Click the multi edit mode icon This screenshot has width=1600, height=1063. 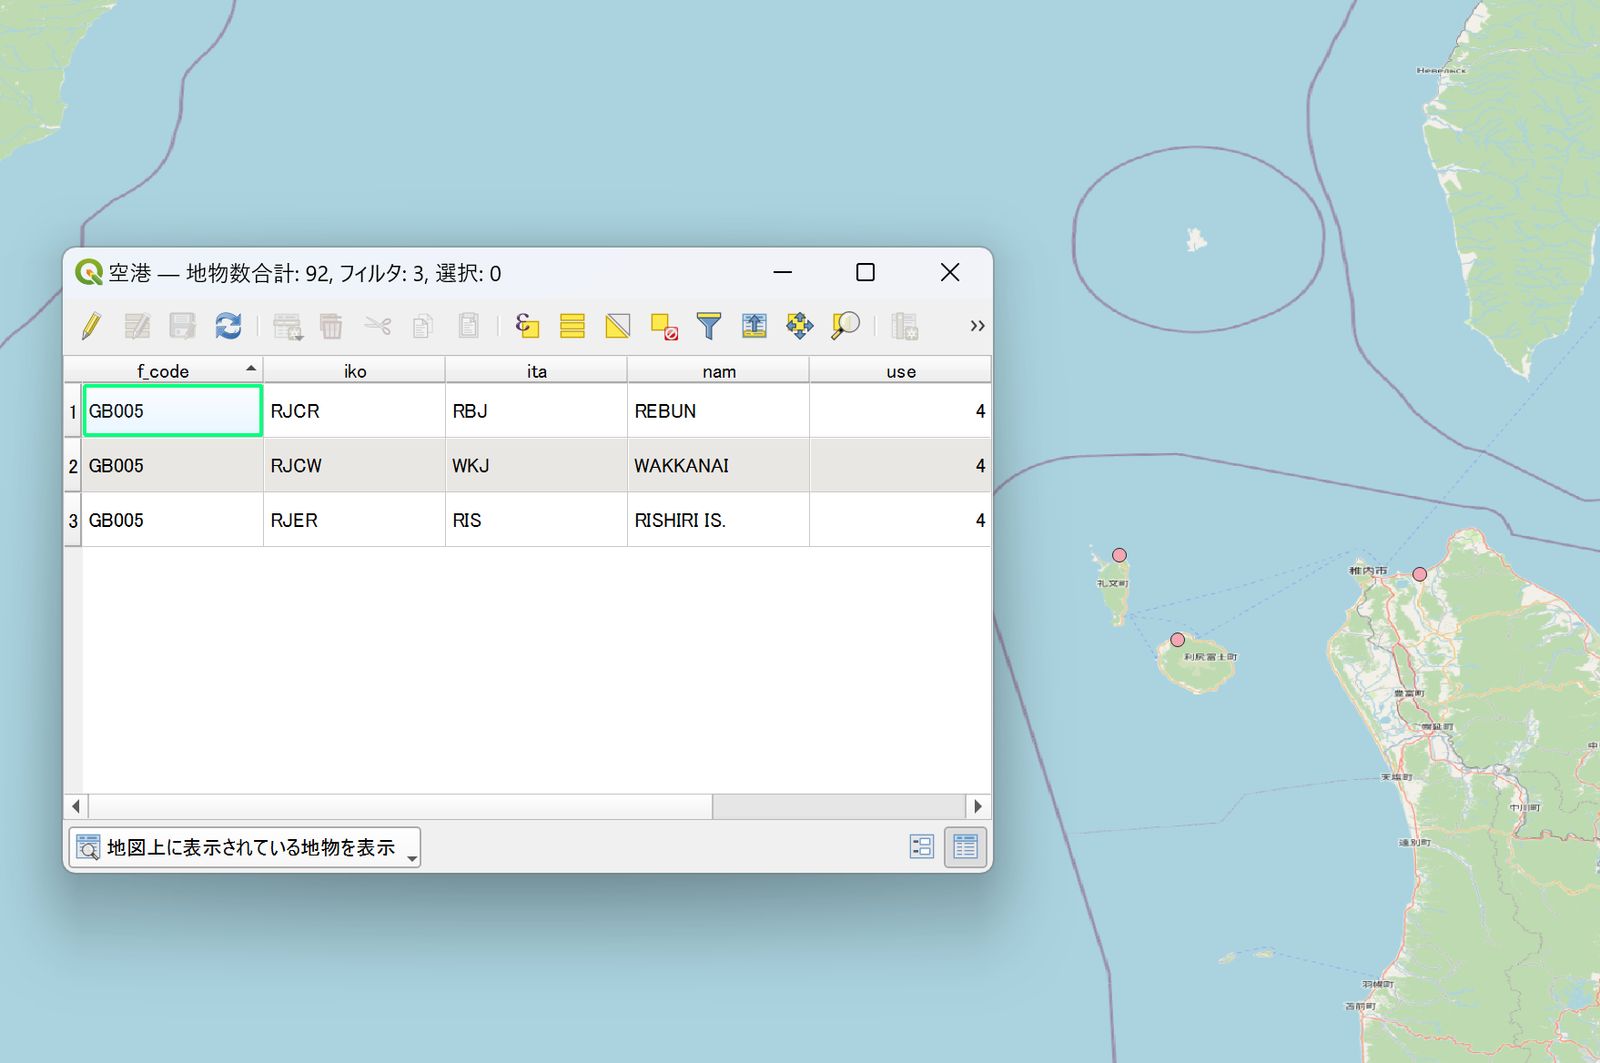coord(137,326)
